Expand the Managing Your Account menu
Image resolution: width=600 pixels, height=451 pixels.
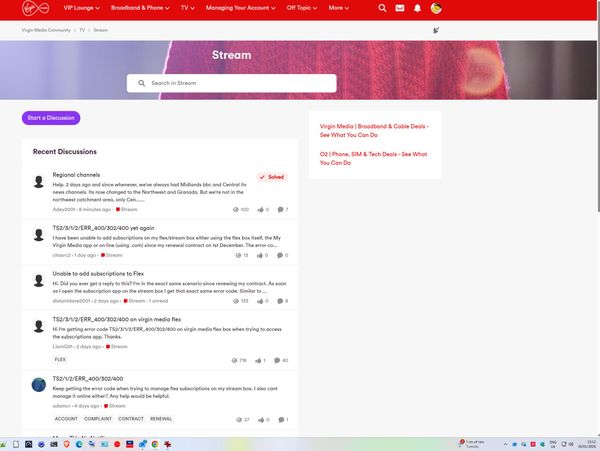(242, 8)
